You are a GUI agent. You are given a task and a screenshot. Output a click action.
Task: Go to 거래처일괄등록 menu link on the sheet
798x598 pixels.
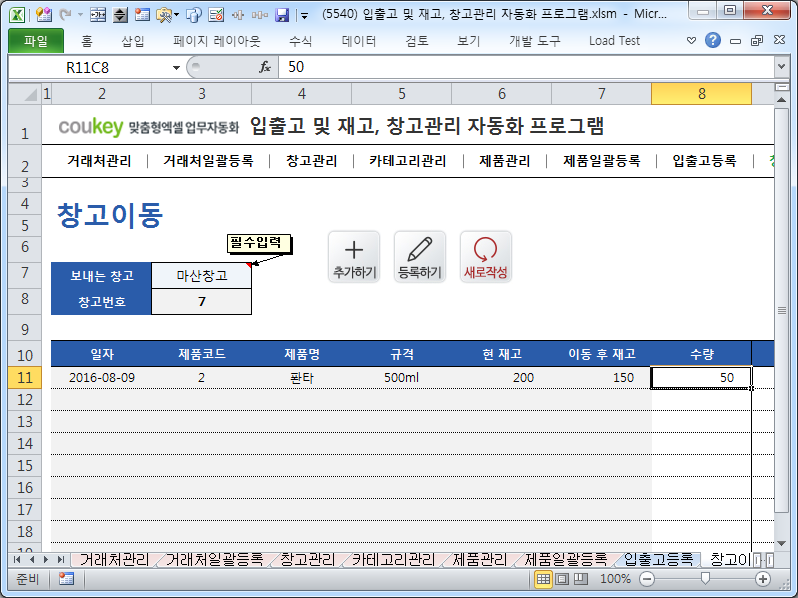[x=208, y=161]
